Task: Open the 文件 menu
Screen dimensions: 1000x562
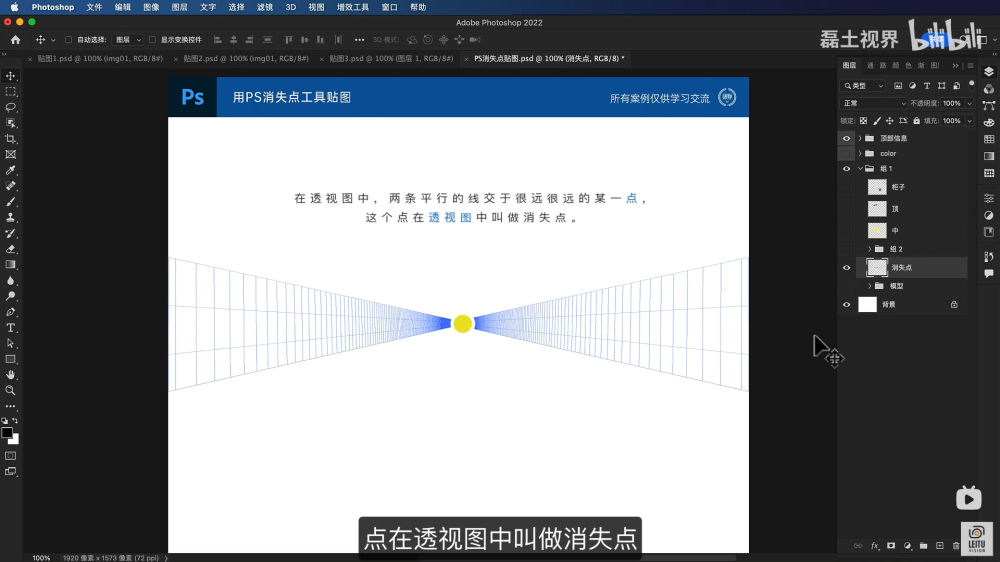Action: point(94,7)
